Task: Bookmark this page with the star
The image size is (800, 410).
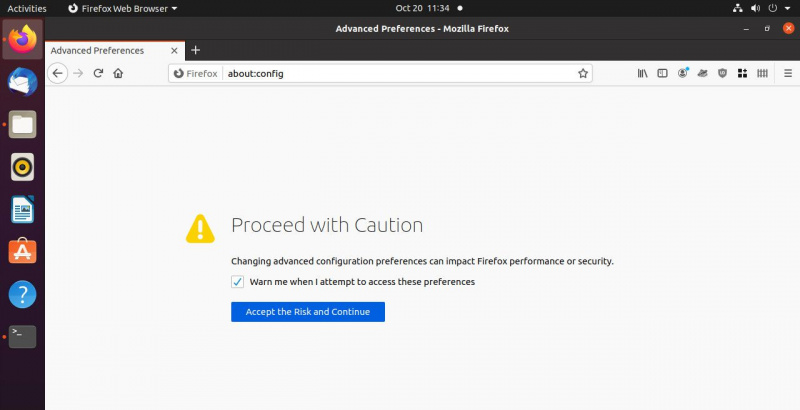Action: [583, 73]
